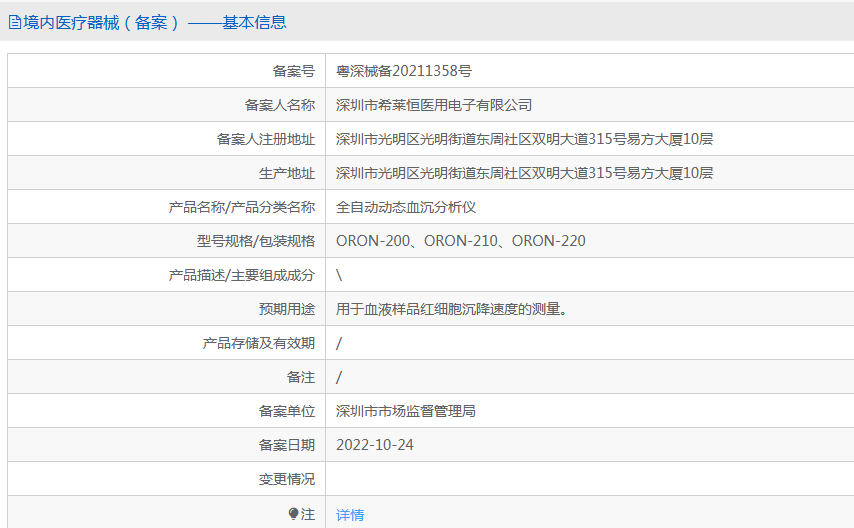
Task: Select the 备案人名称 label cell
Action: pos(167,105)
